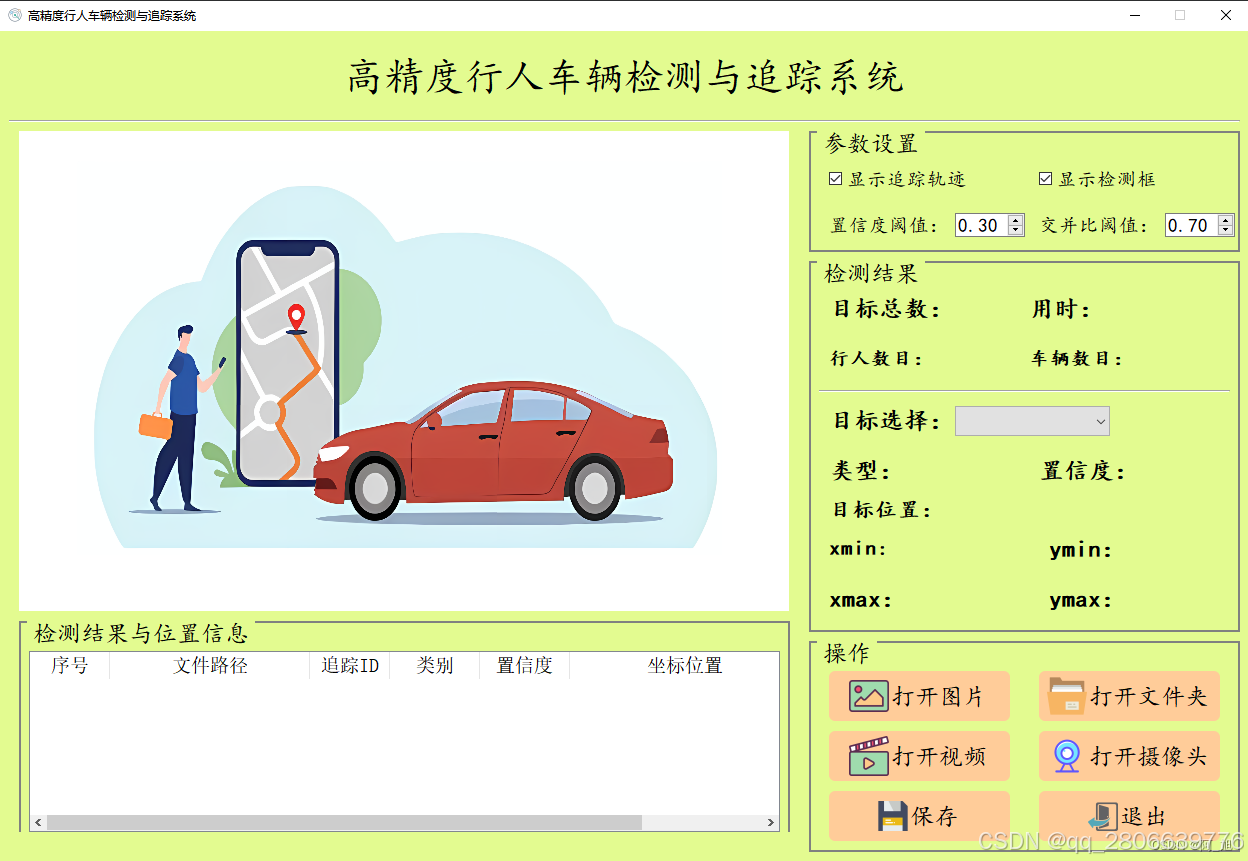The height and width of the screenshot is (861, 1248).
Task: Click the 序号 column header
Action: [x=70, y=666]
